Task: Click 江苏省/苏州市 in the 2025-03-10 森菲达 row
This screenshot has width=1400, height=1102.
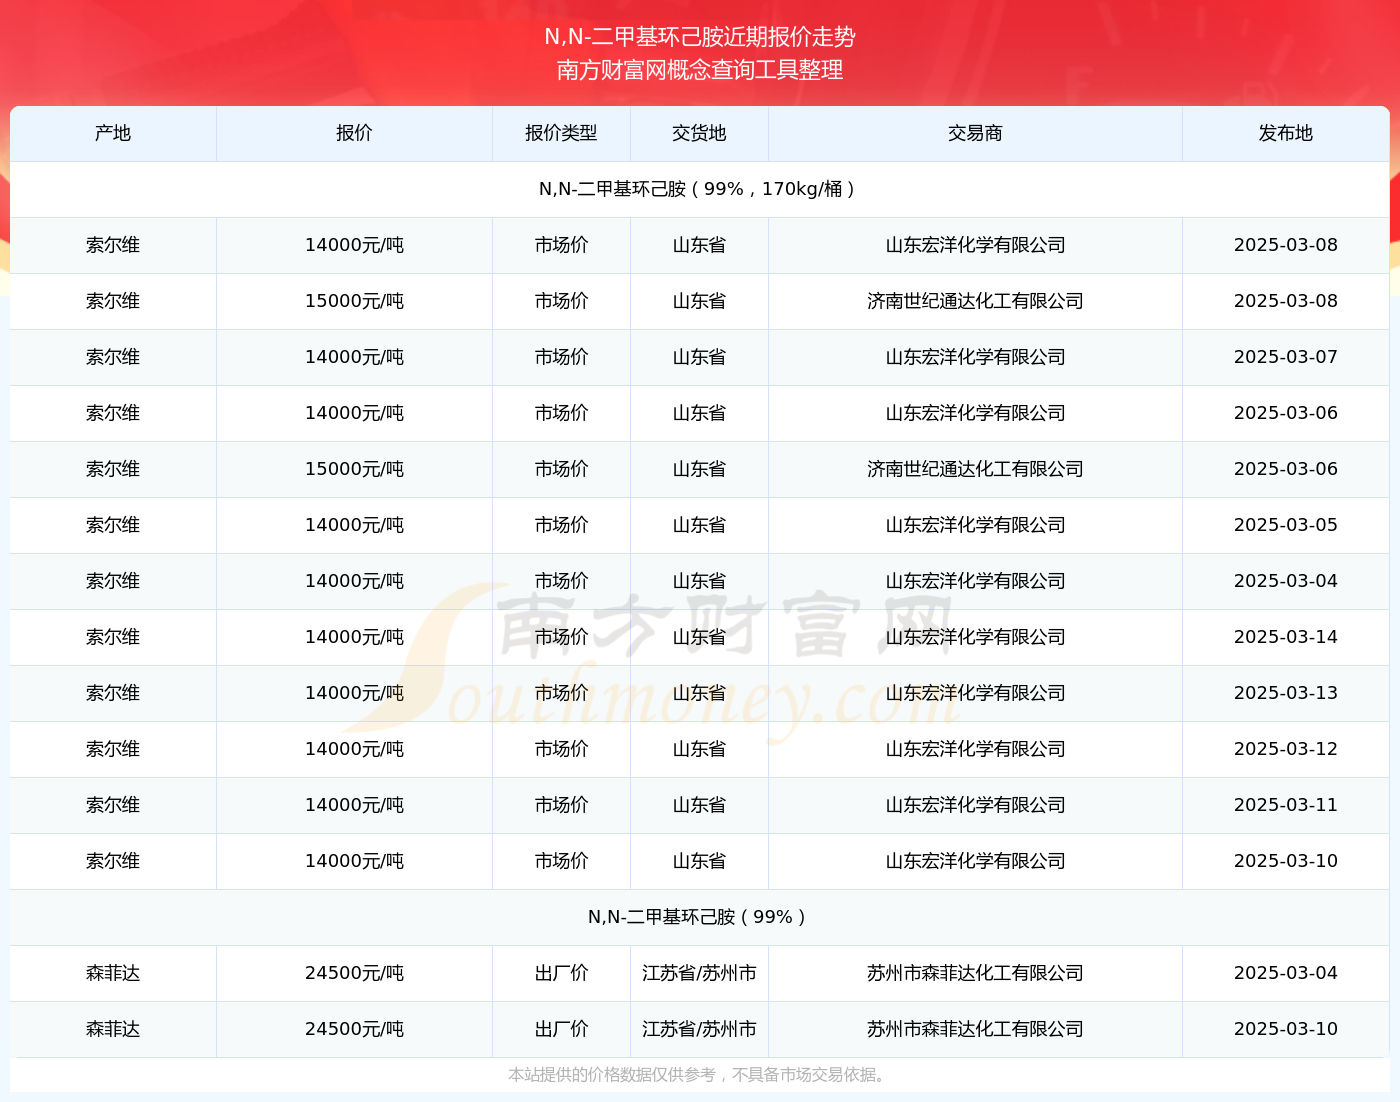Action: click(699, 1029)
